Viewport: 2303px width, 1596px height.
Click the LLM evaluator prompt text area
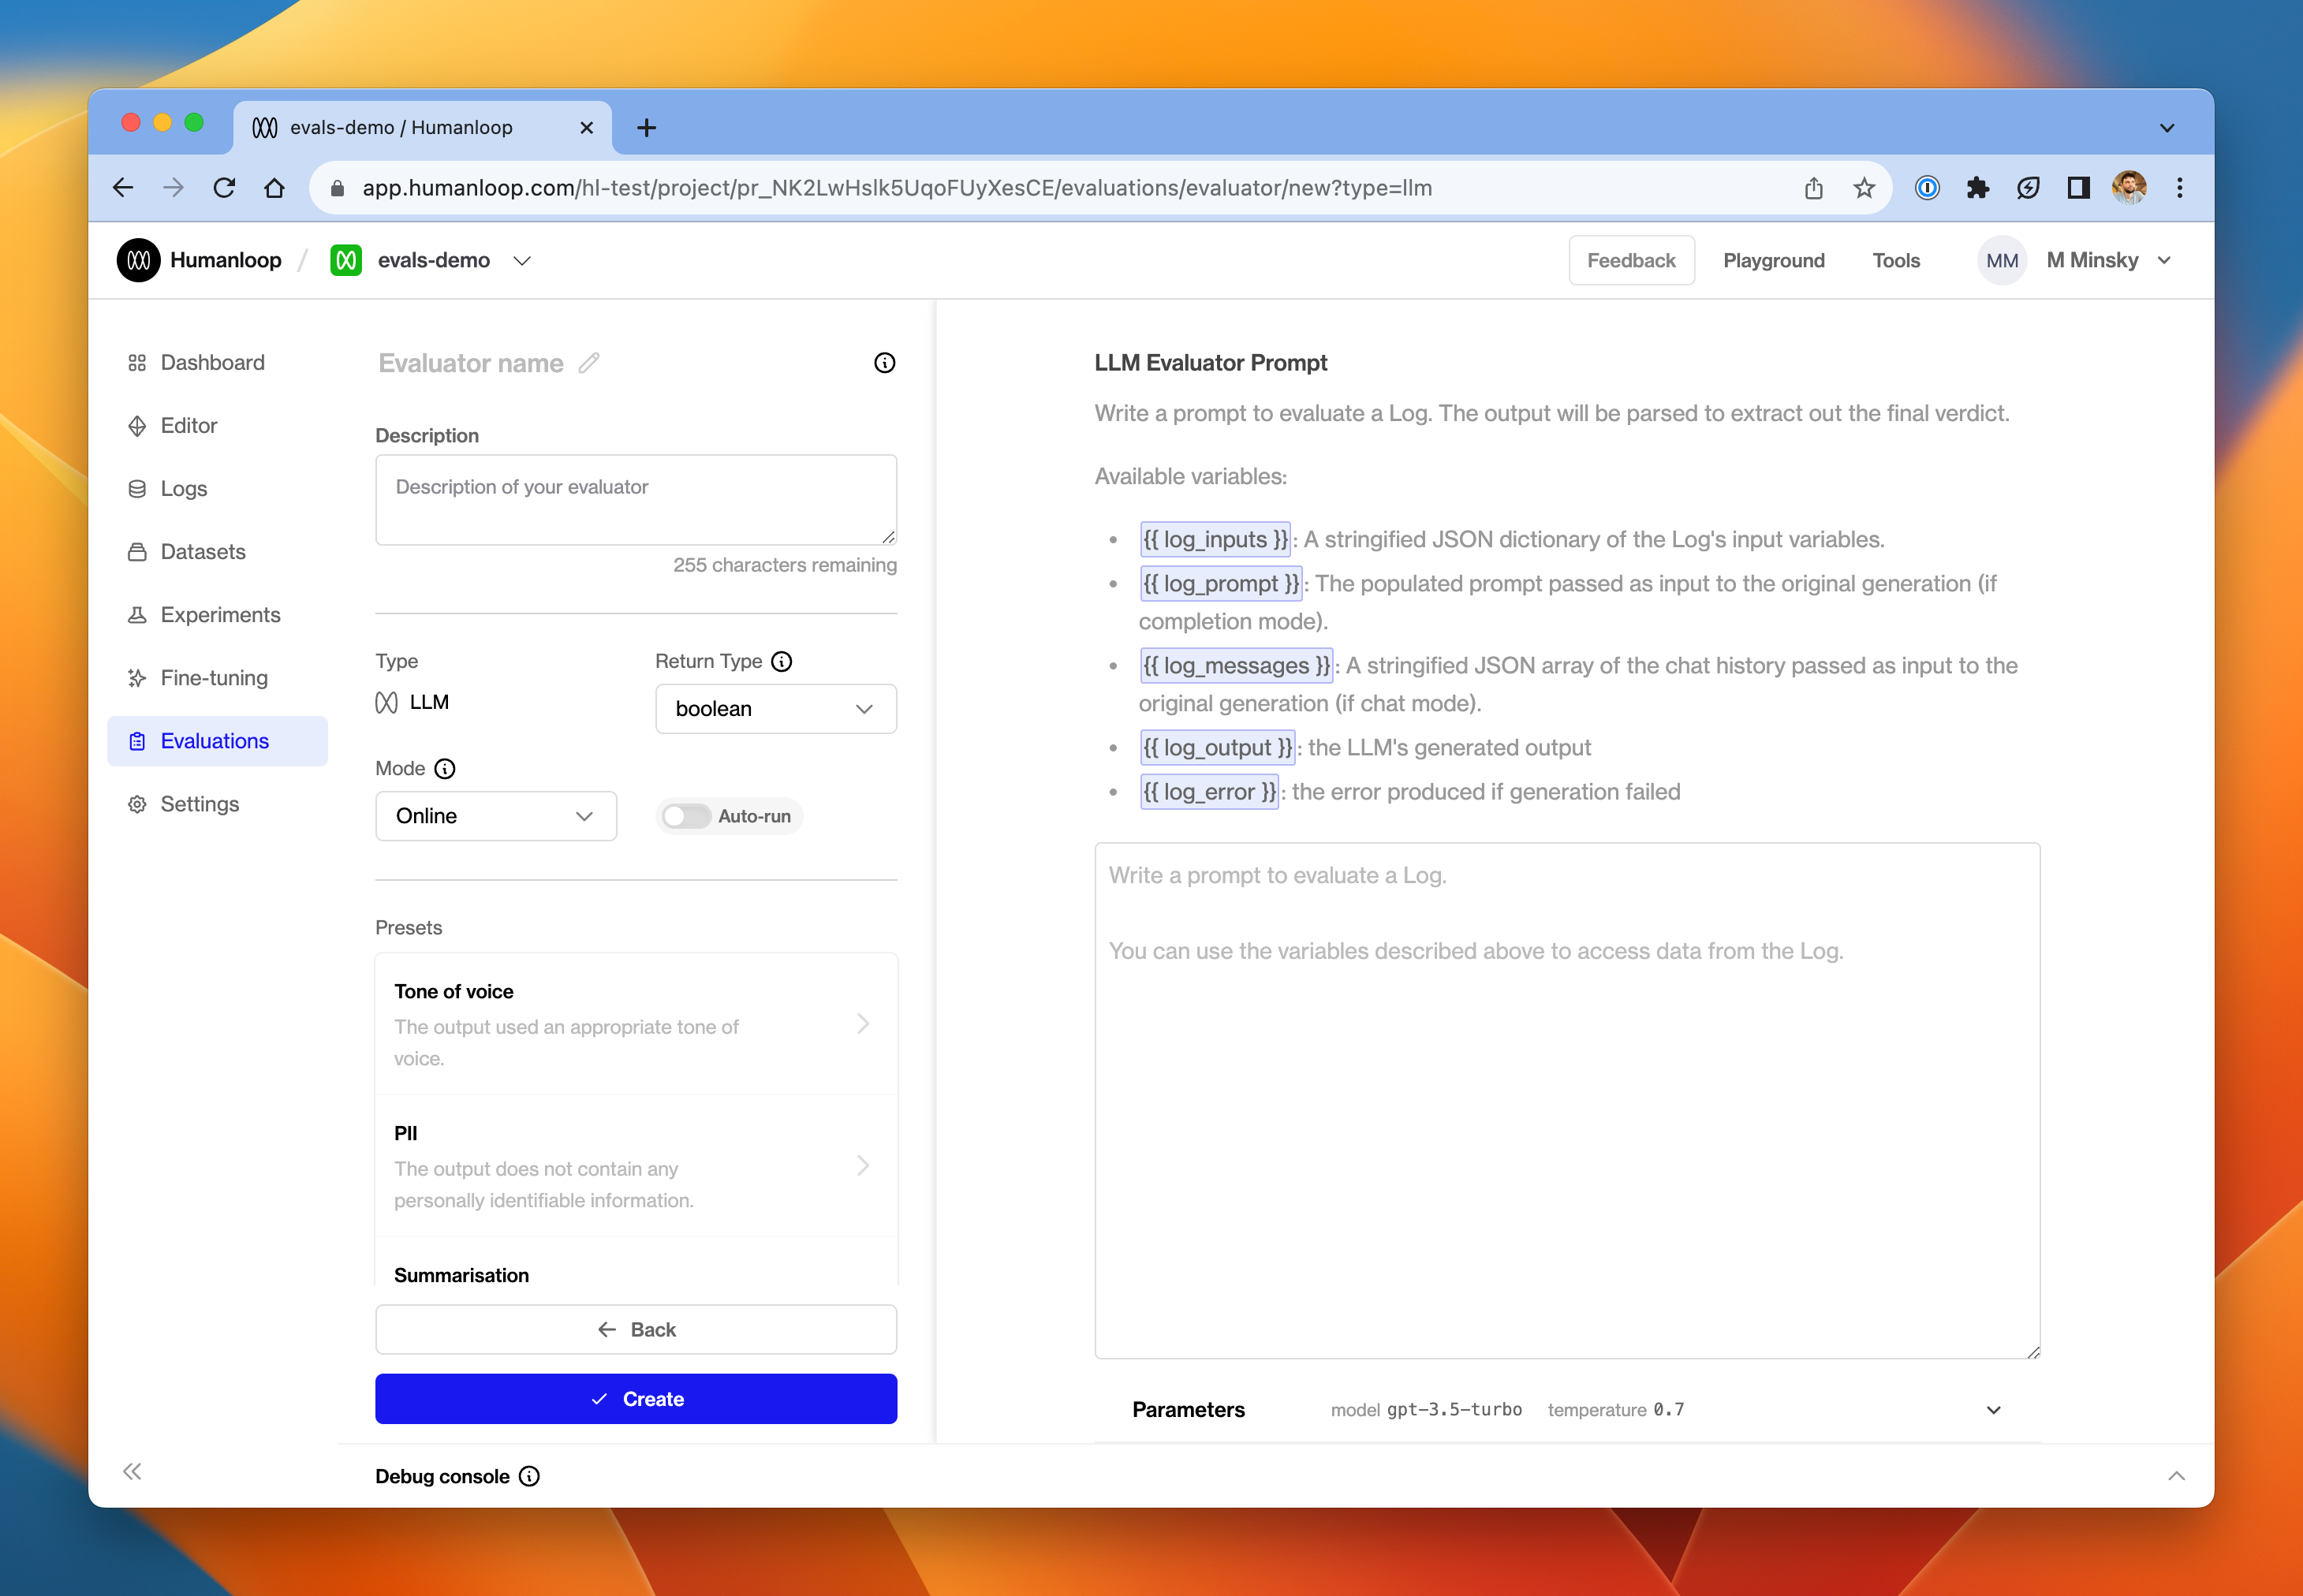click(x=1567, y=1100)
